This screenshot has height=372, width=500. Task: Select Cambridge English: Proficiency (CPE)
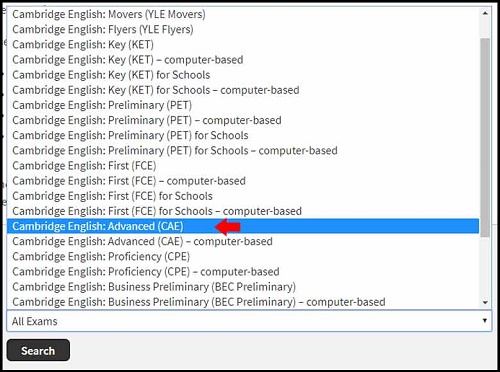pos(243,257)
